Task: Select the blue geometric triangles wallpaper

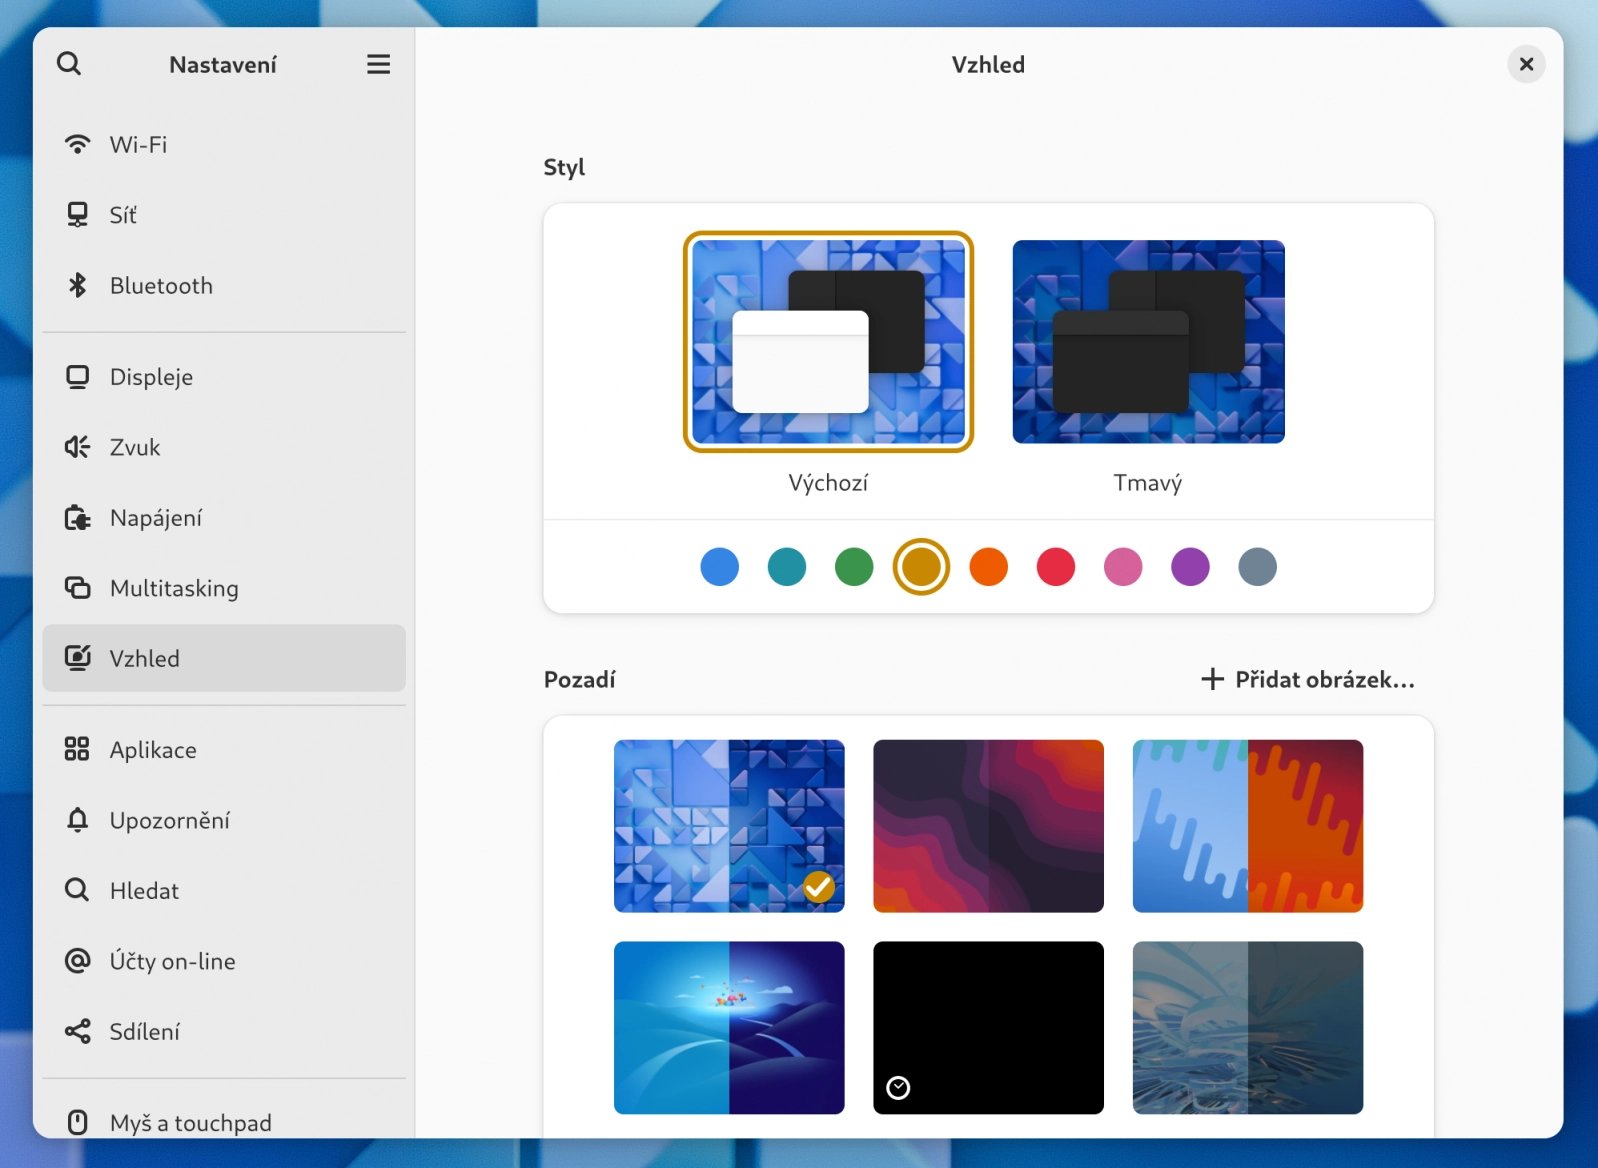Action: 729,826
